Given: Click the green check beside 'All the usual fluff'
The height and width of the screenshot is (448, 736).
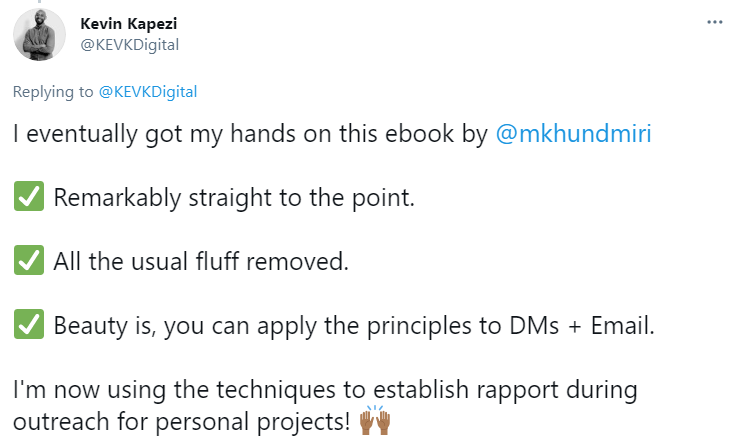Looking at the screenshot, I should (29, 261).
